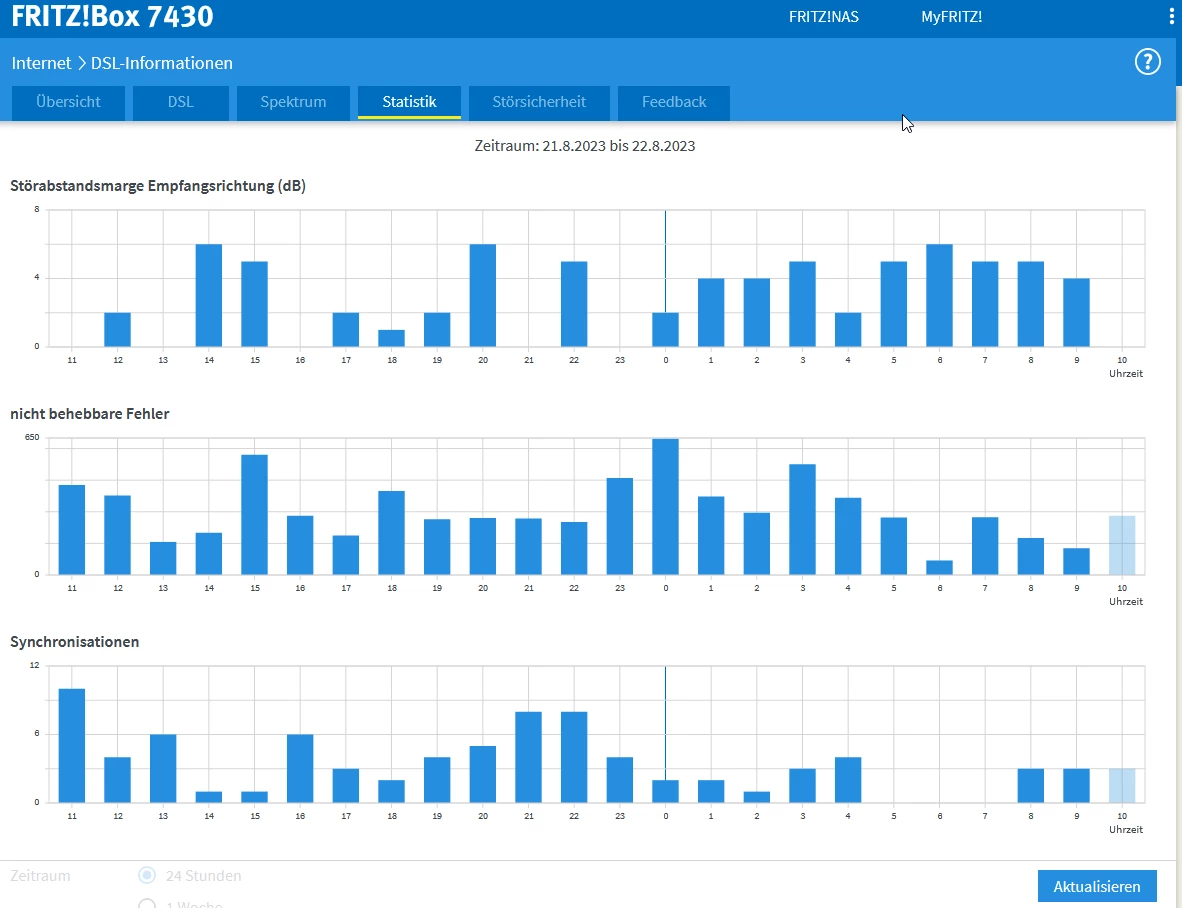Open the FRITZ!NAS link
This screenshot has width=1182, height=908.
pos(823,17)
